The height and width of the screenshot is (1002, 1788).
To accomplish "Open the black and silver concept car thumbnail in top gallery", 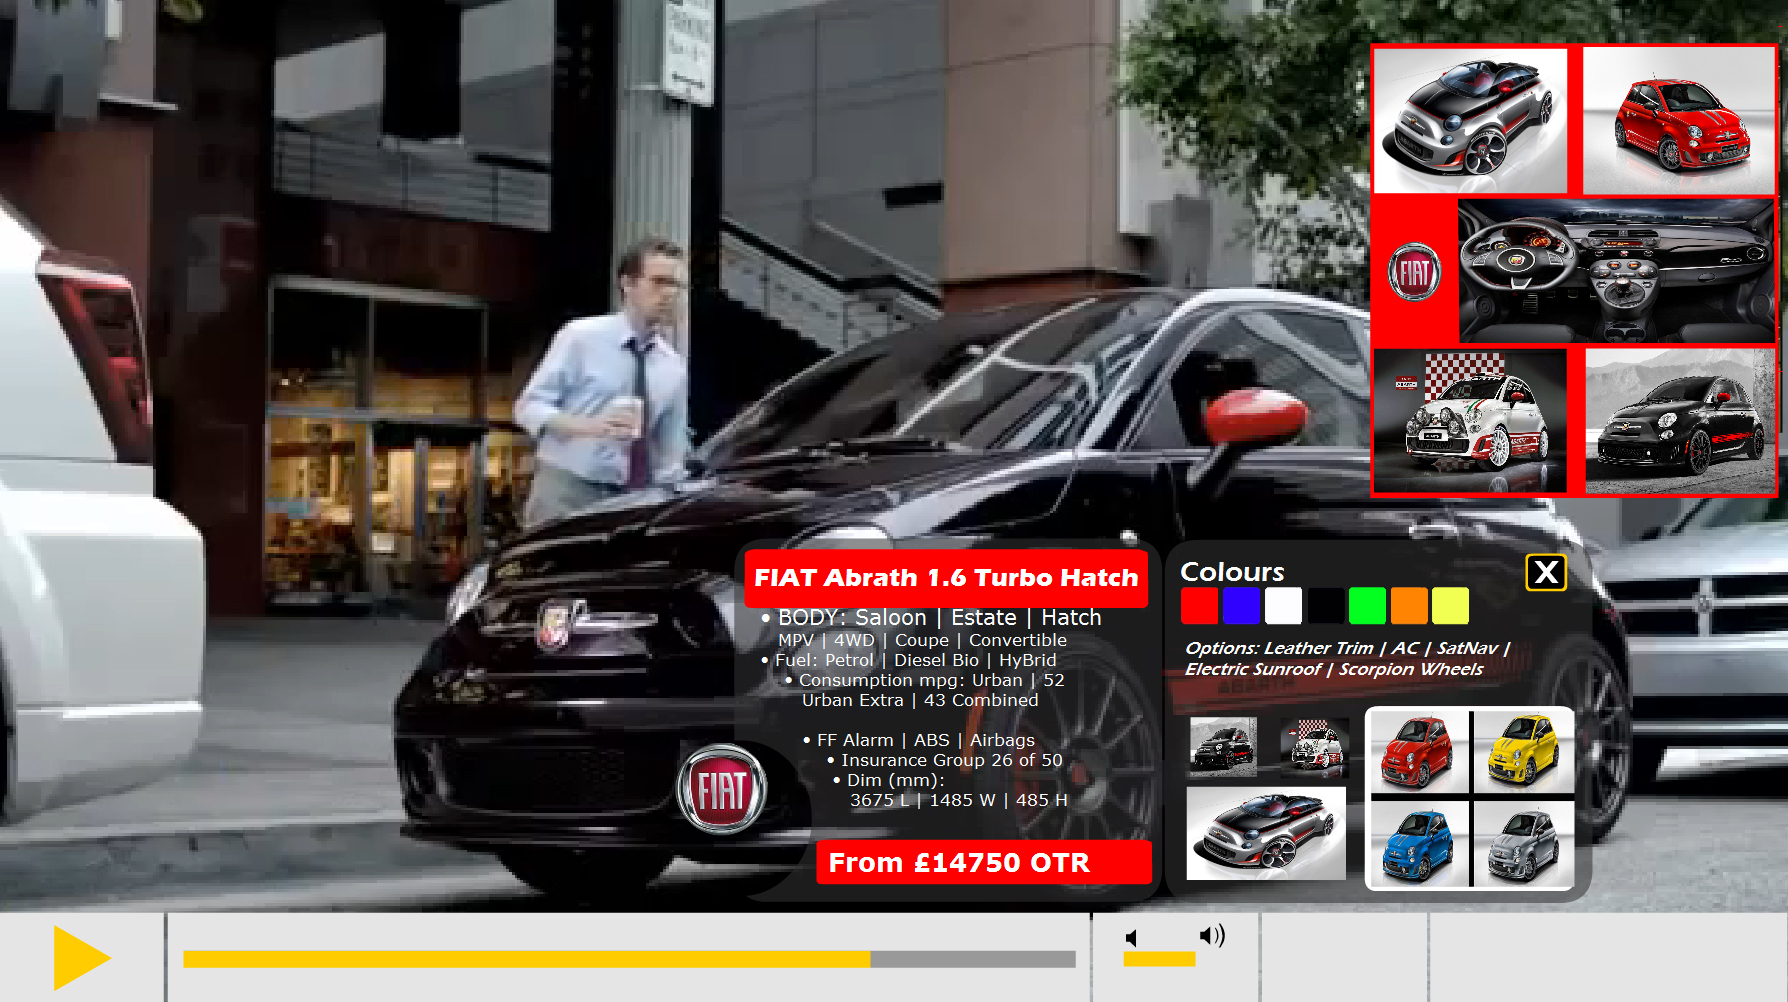I will point(1470,120).
